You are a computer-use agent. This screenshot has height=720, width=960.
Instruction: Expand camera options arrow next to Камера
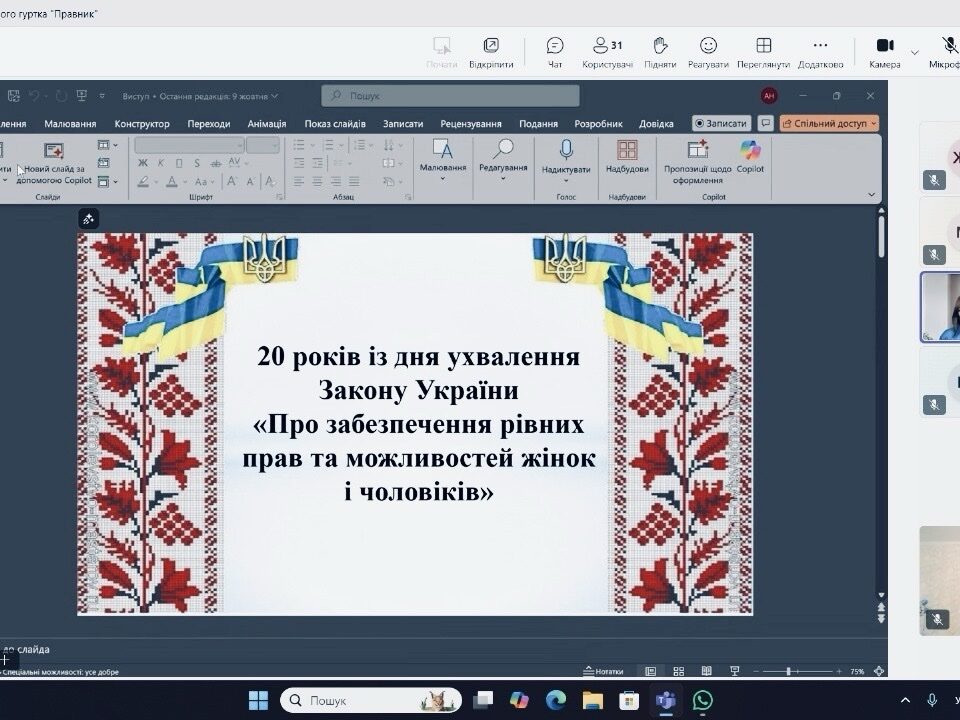tap(914, 53)
